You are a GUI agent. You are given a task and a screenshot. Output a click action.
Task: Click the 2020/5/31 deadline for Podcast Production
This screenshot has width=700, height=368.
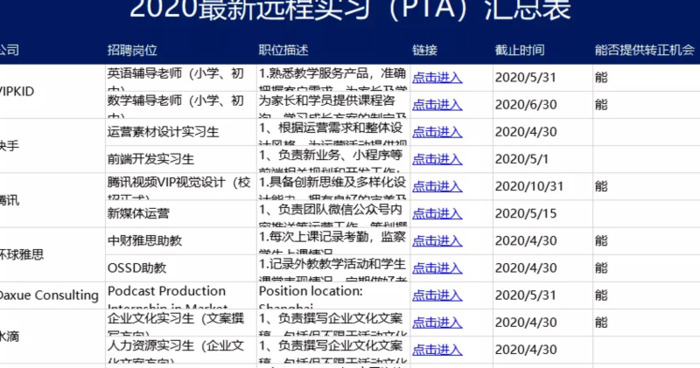pos(543,296)
